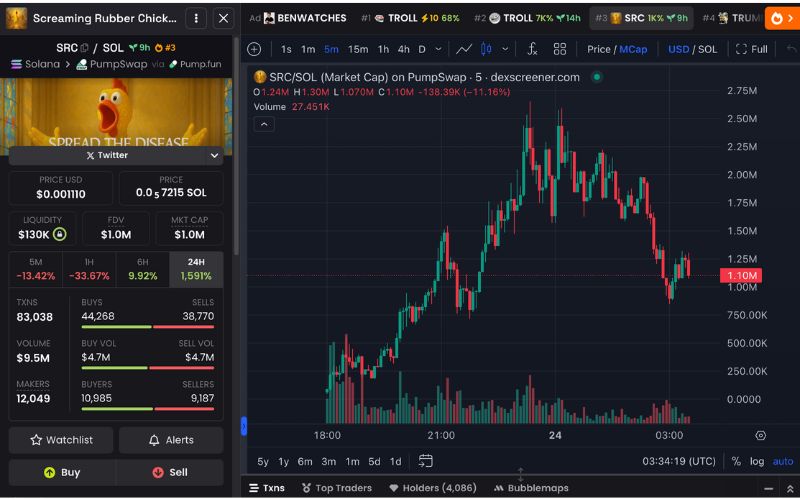Viewport: 800px width, 500px height.
Task: Switch chart to MCap view
Action: tap(633, 49)
